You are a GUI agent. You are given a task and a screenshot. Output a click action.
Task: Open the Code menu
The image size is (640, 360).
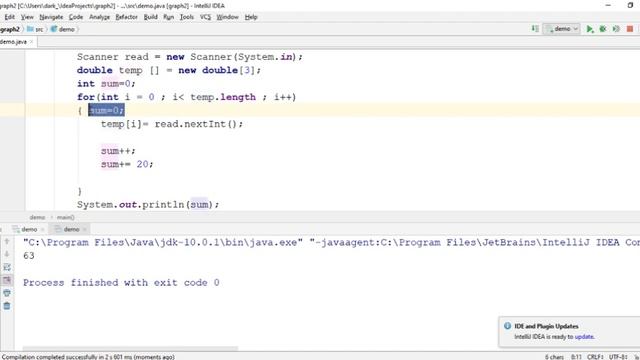tap(76, 17)
